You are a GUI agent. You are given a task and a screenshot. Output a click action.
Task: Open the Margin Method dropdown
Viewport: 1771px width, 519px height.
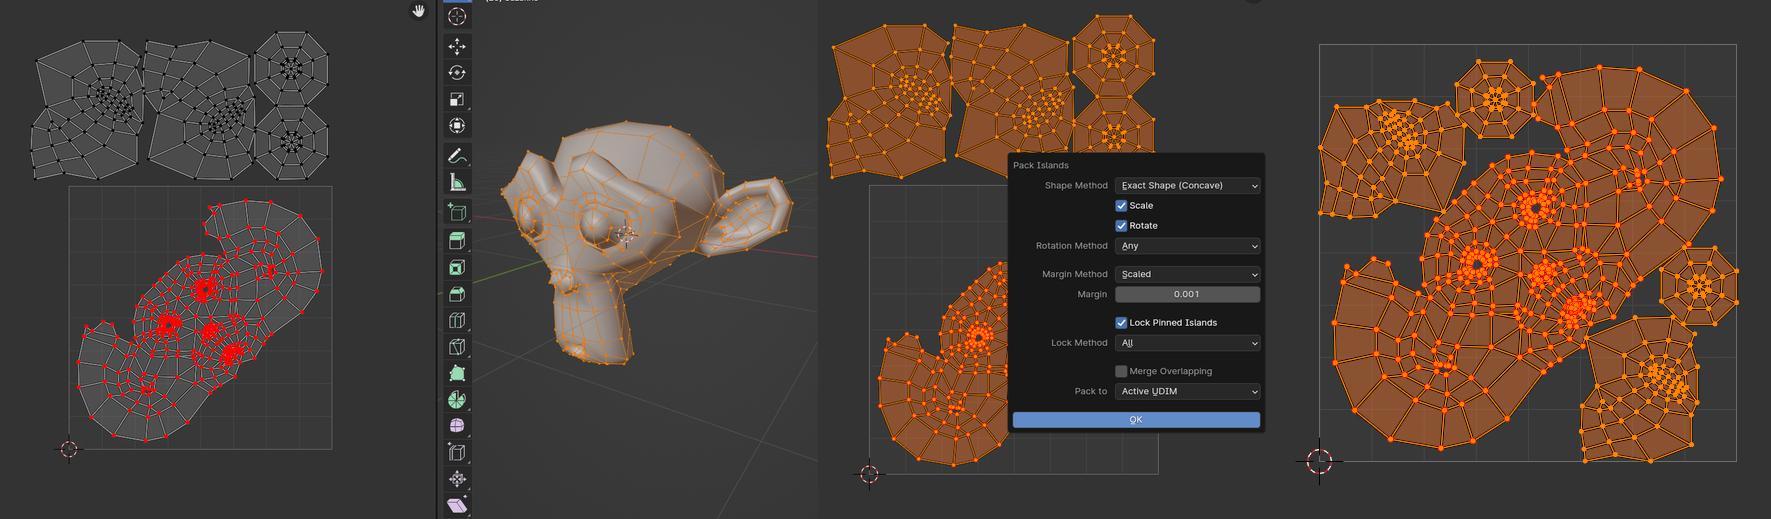click(x=1187, y=274)
